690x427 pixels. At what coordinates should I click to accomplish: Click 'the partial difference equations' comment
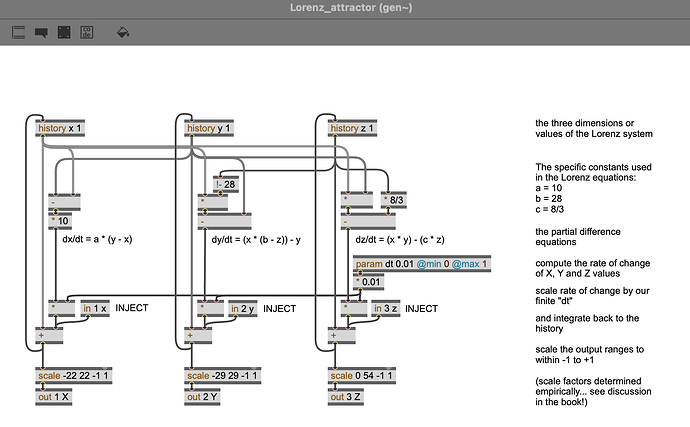578,237
